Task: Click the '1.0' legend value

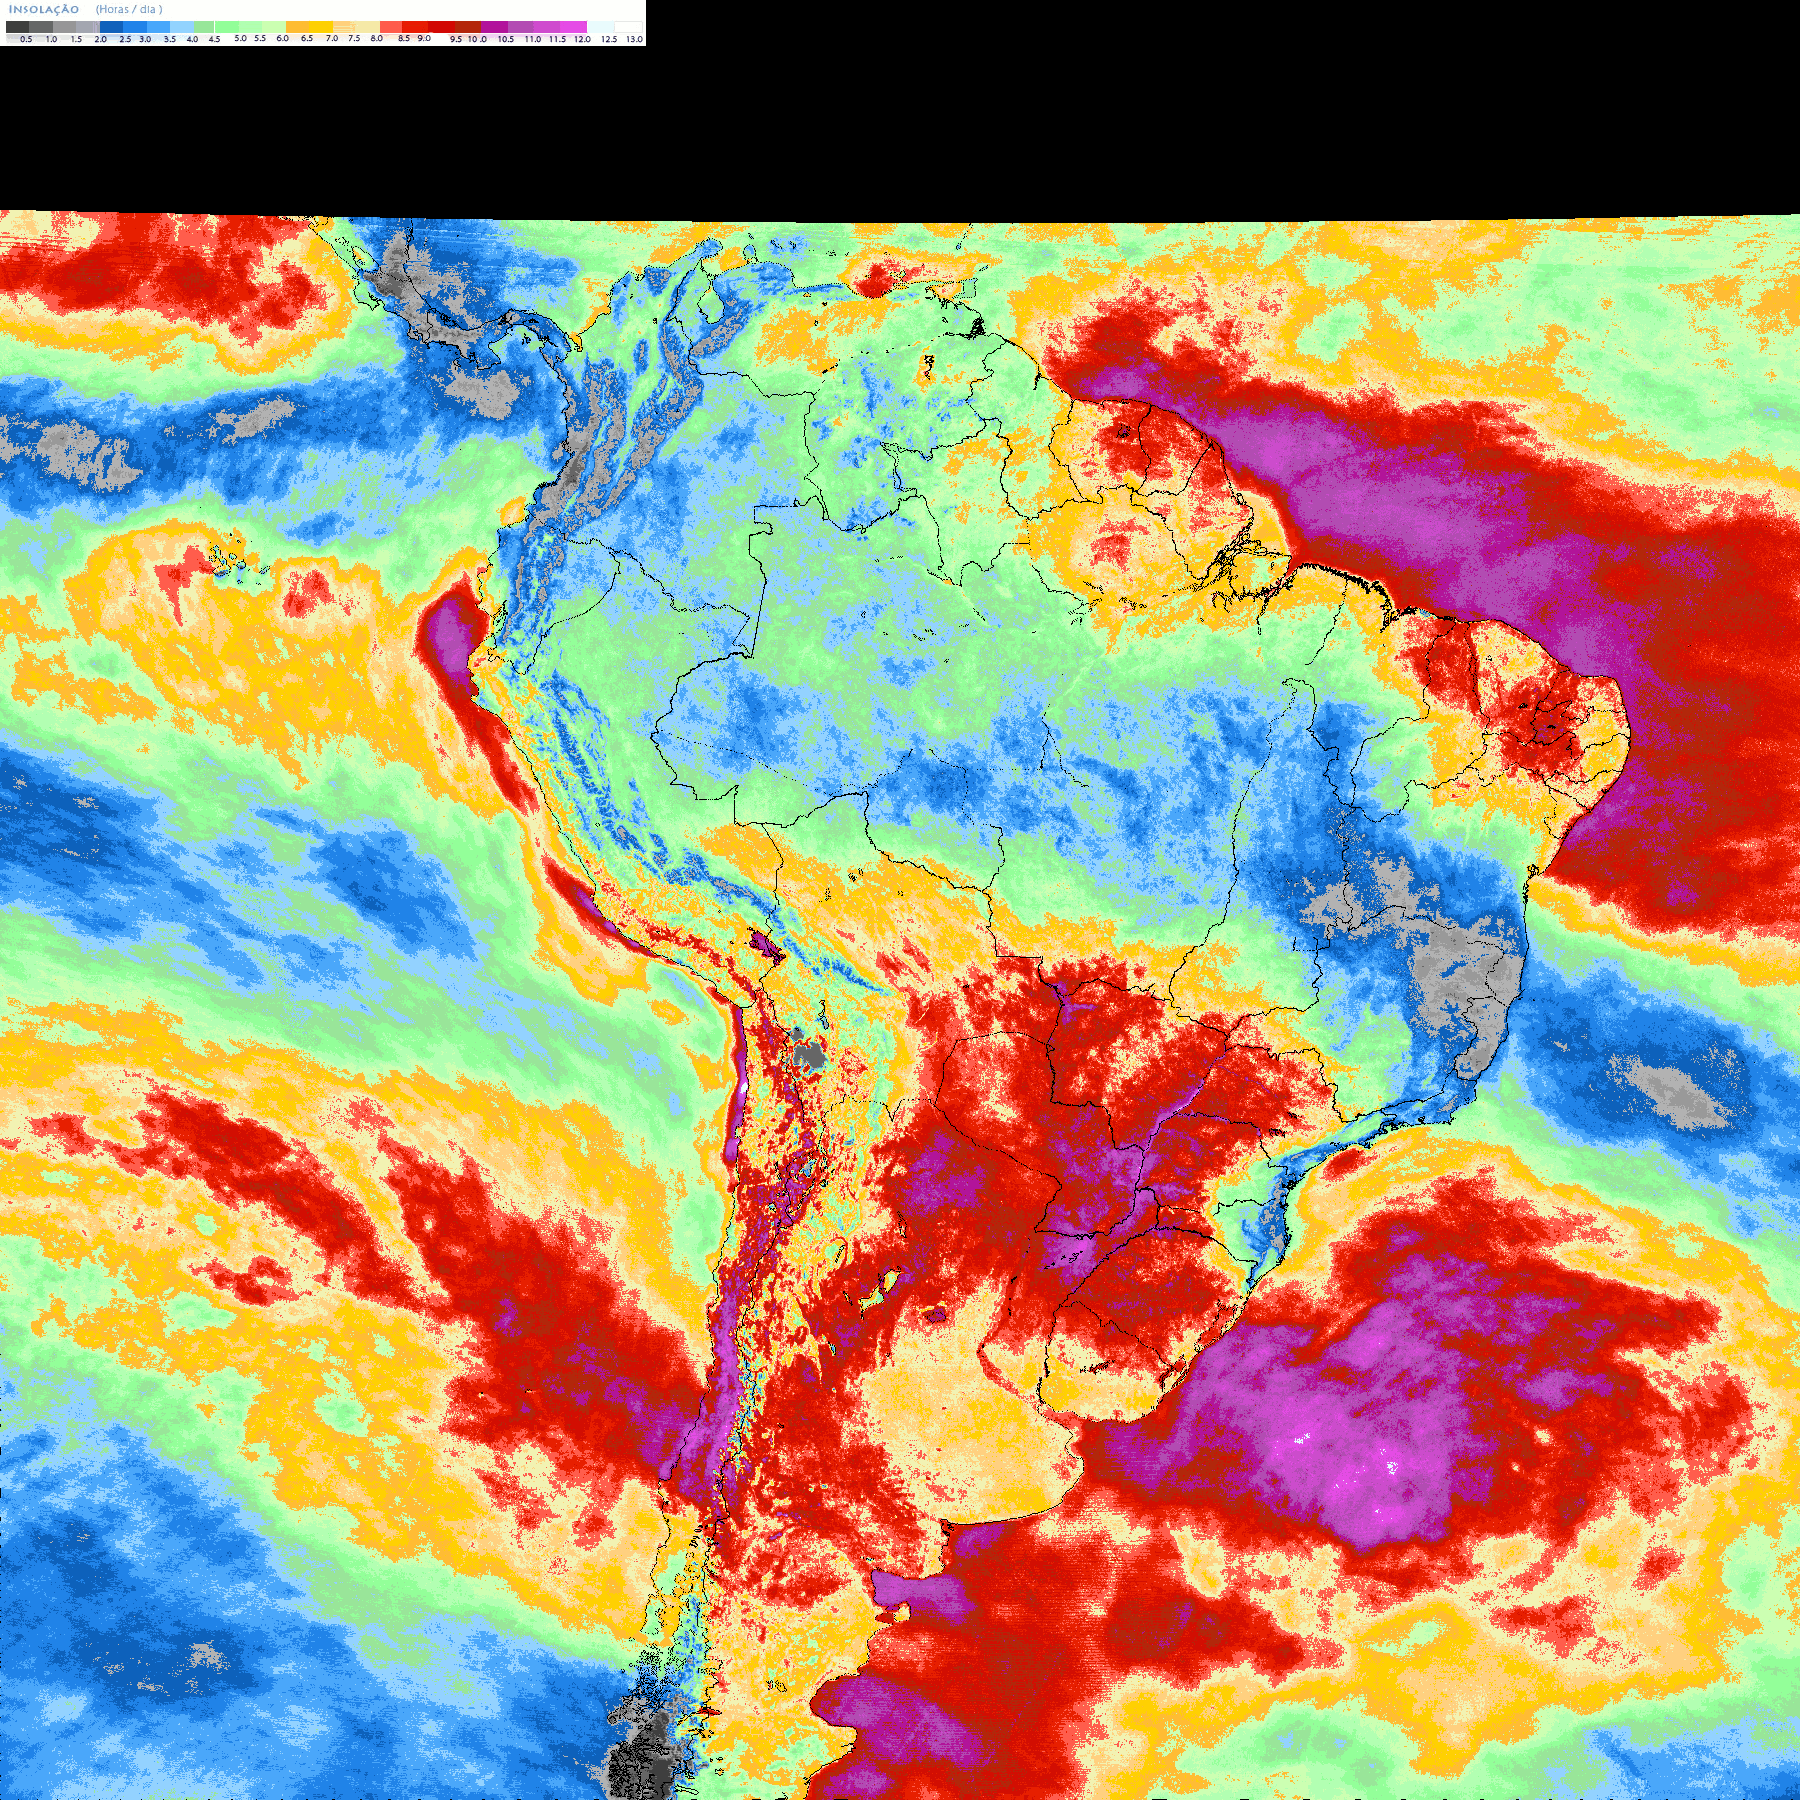Action: (51, 39)
